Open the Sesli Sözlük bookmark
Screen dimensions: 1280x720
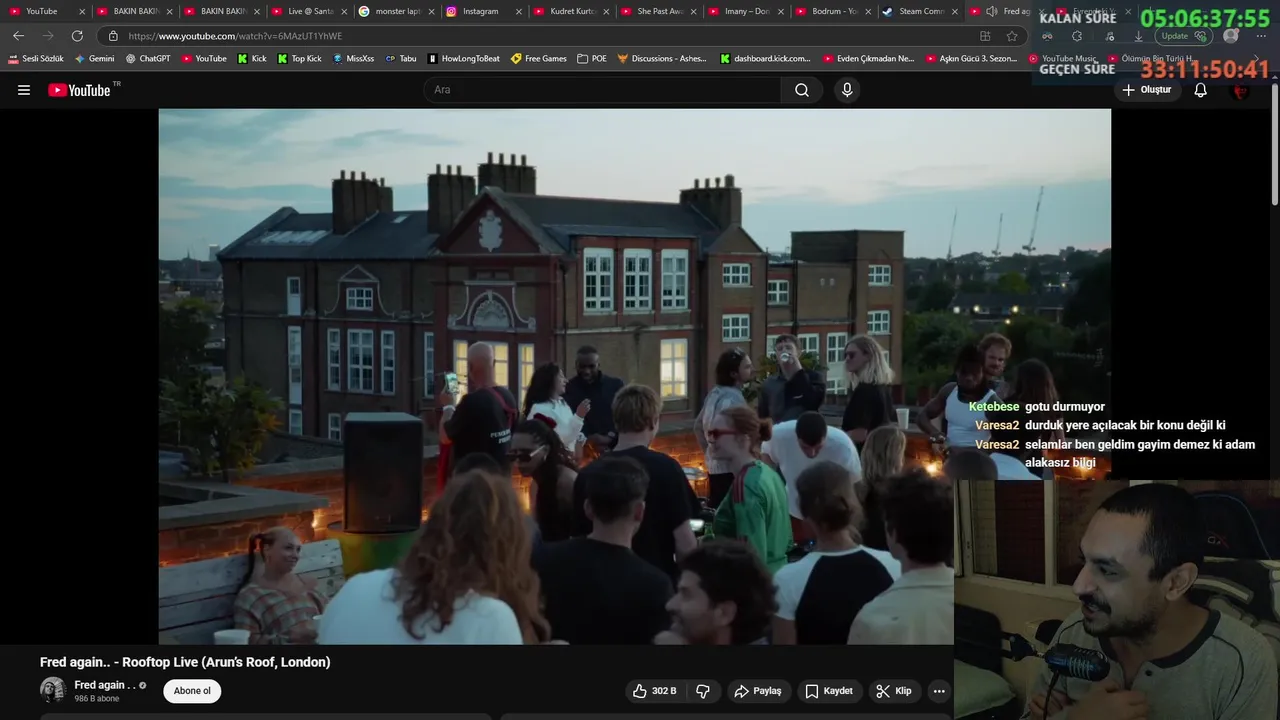pos(35,59)
